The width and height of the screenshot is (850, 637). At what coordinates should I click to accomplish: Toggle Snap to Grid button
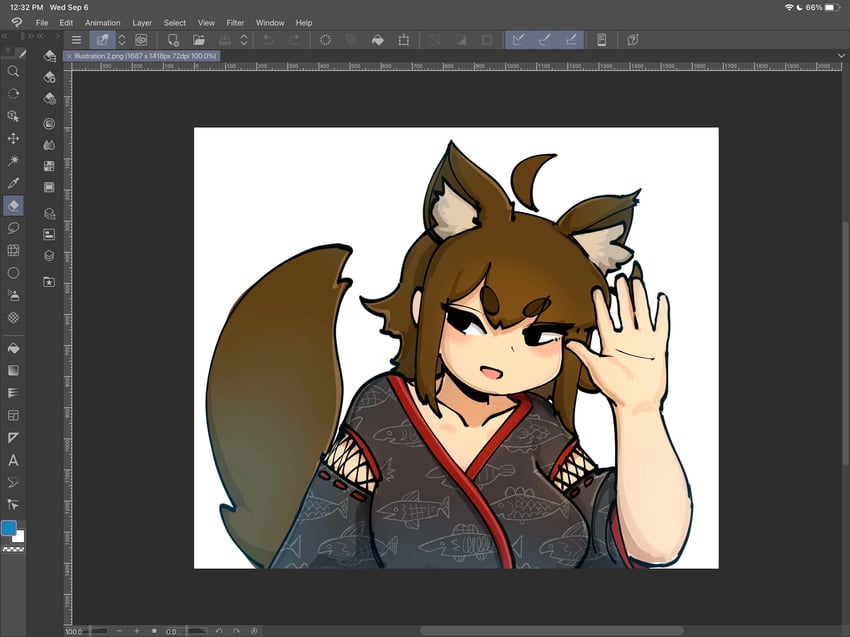(571, 40)
